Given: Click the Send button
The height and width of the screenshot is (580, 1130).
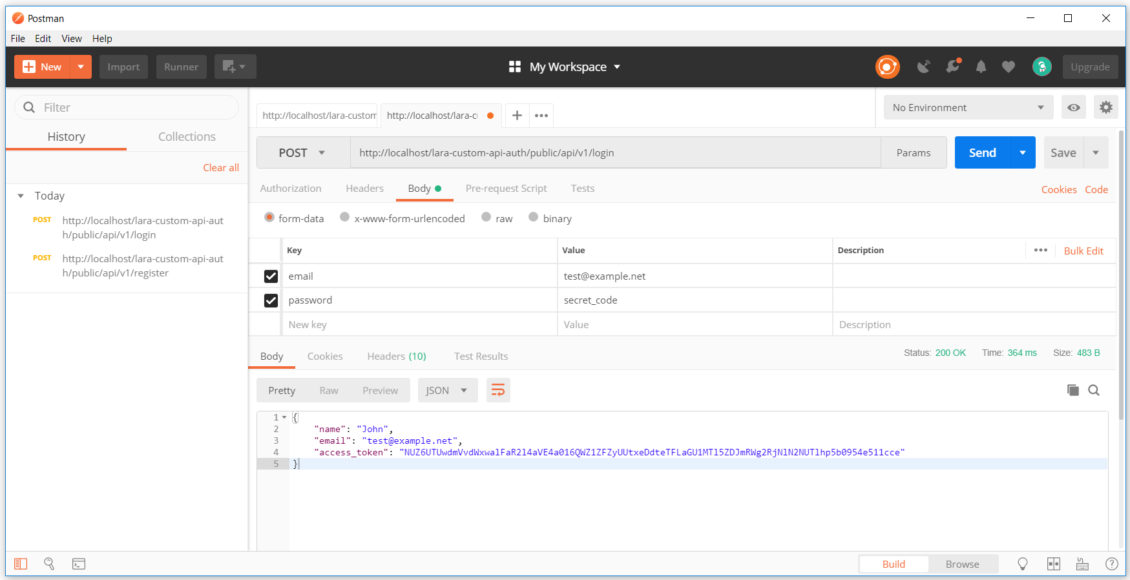Looking at the screenshot, I should point(984,152).
